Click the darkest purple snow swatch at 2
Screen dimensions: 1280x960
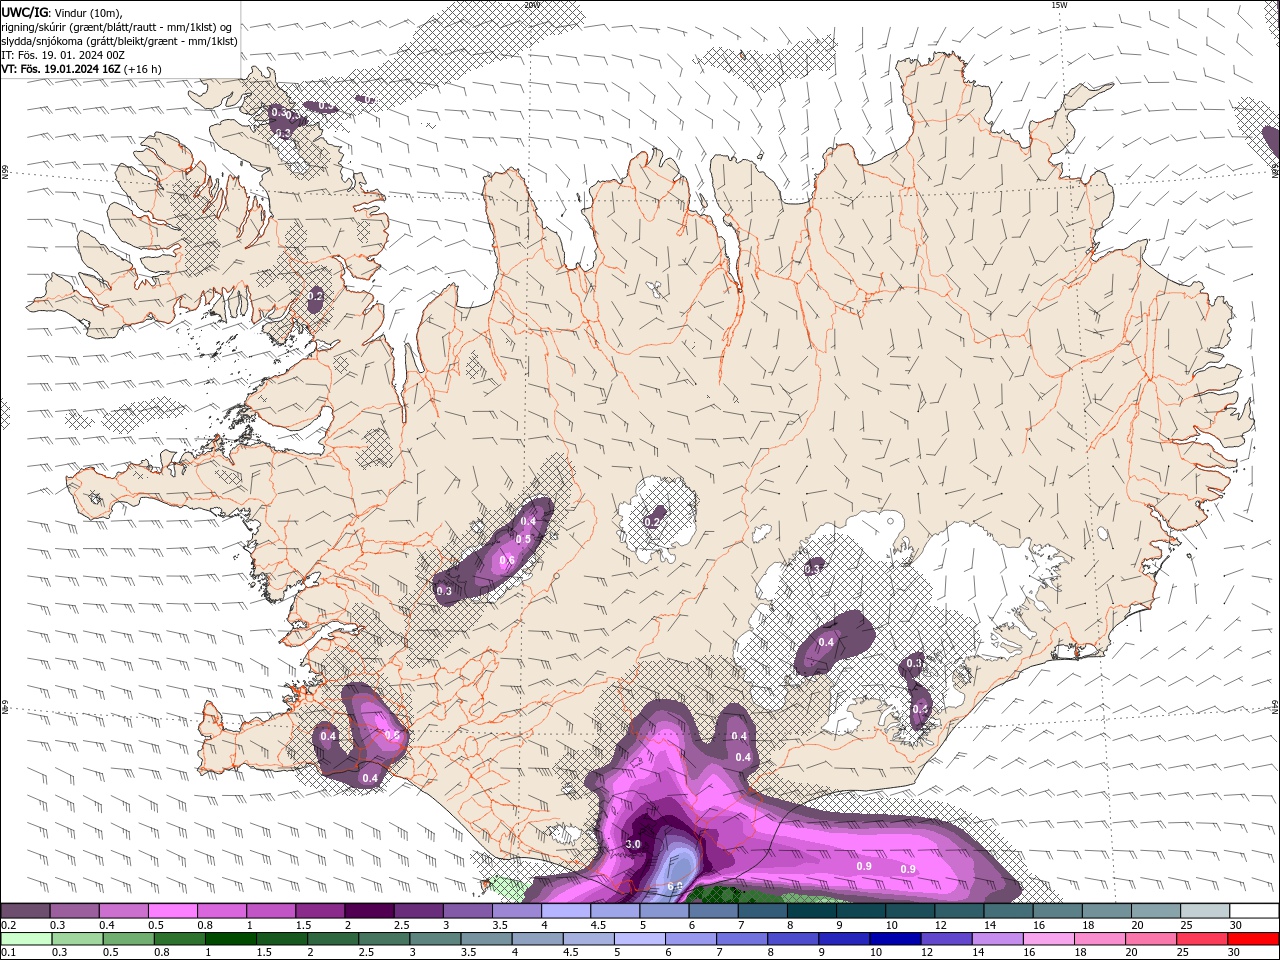coord(369,911)
